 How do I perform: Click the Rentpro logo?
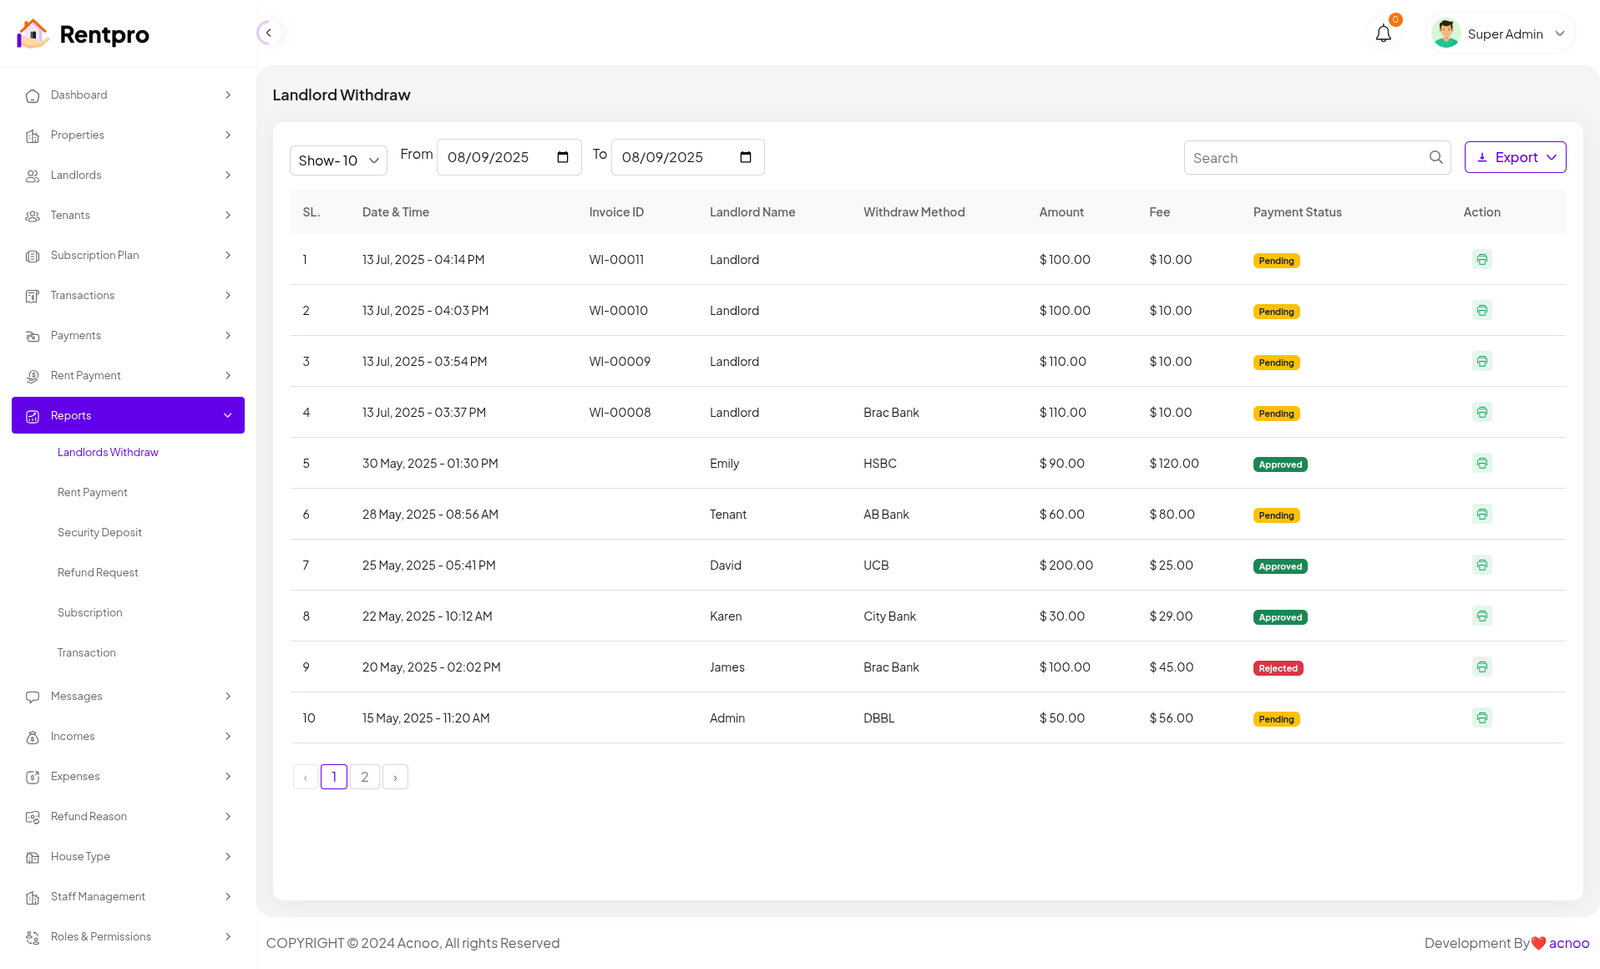(84, 34)
